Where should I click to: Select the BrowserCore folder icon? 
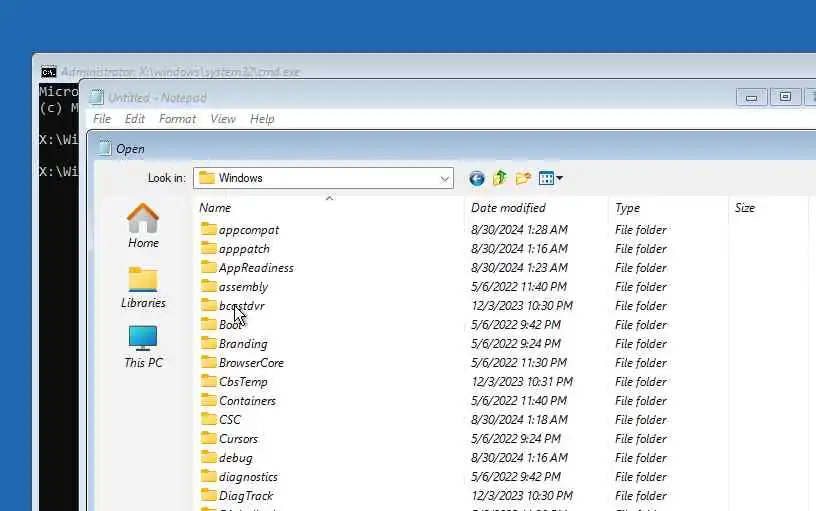click(209, 362)
